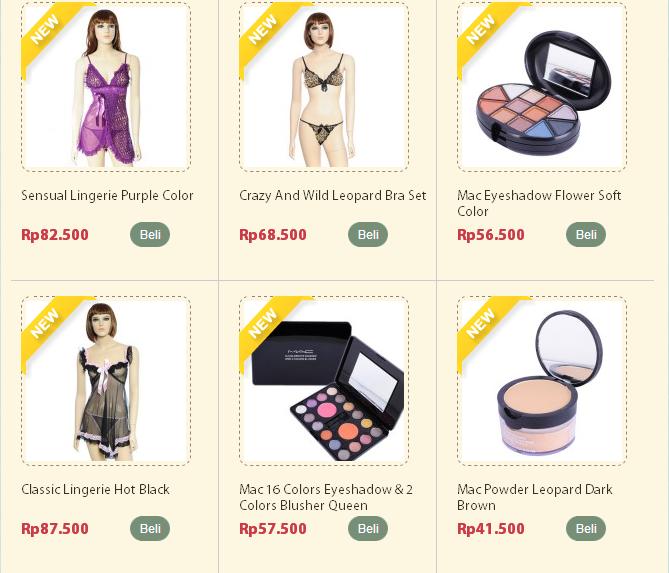669x573 pixels.
Task: Open the Classic Lingerie Hot Black product image
Action: click(x=106, y=381)
